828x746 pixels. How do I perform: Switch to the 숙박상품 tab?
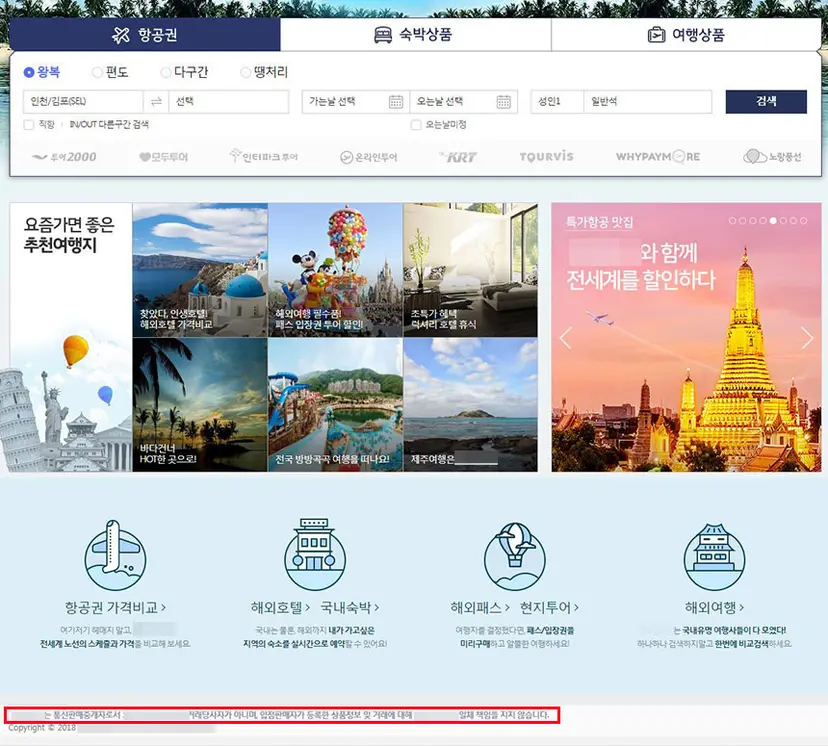pos(416,35)
